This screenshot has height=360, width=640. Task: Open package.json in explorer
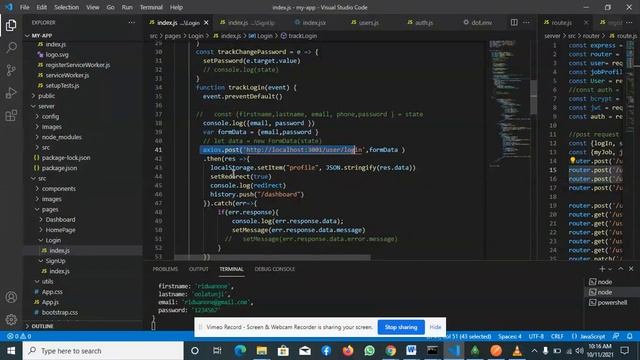tap(83, 168)
